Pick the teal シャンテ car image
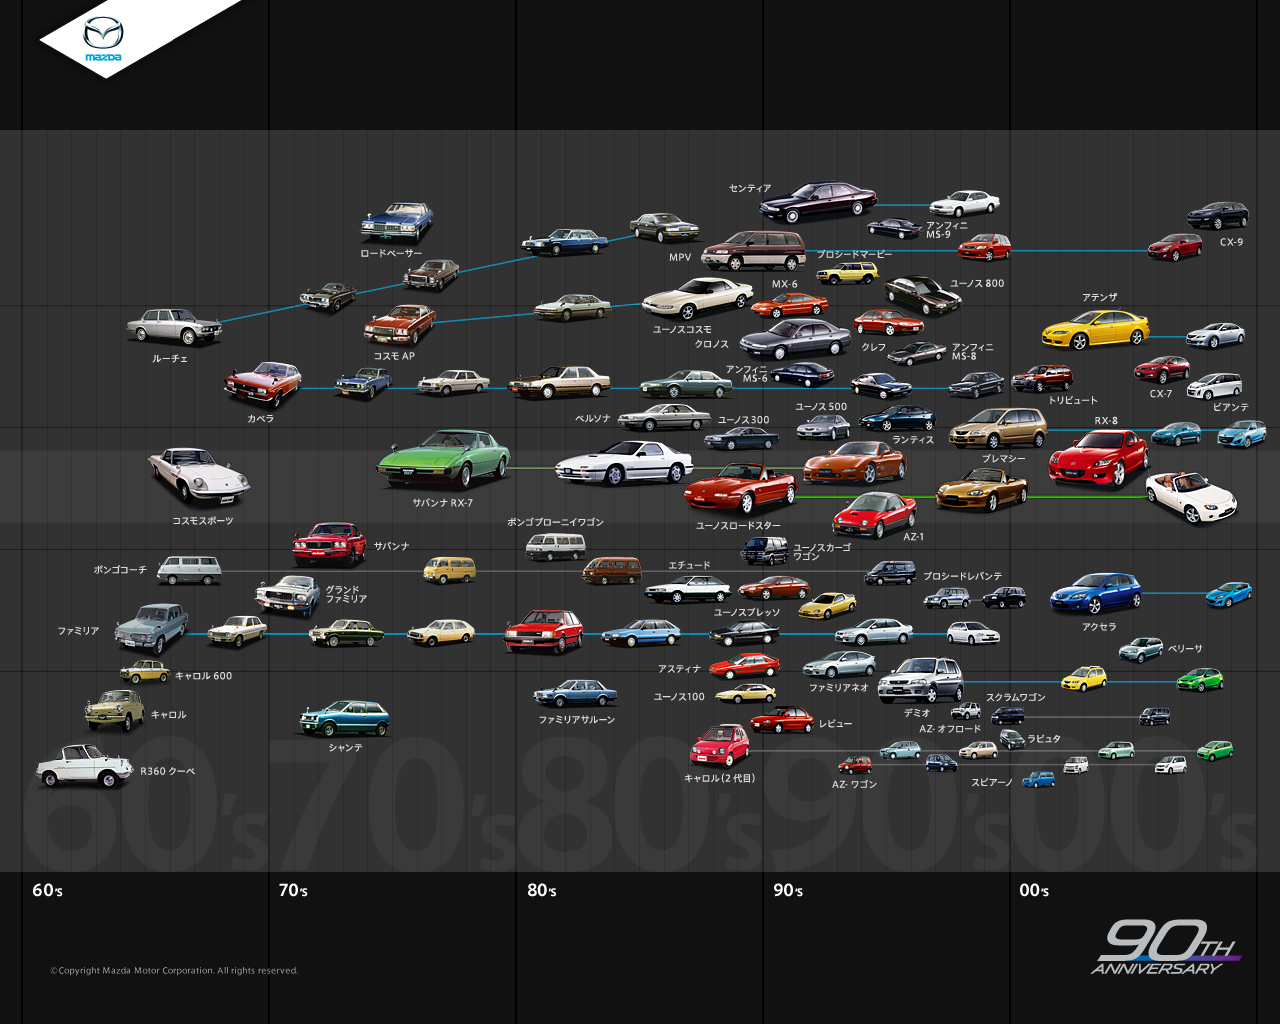 345,718
